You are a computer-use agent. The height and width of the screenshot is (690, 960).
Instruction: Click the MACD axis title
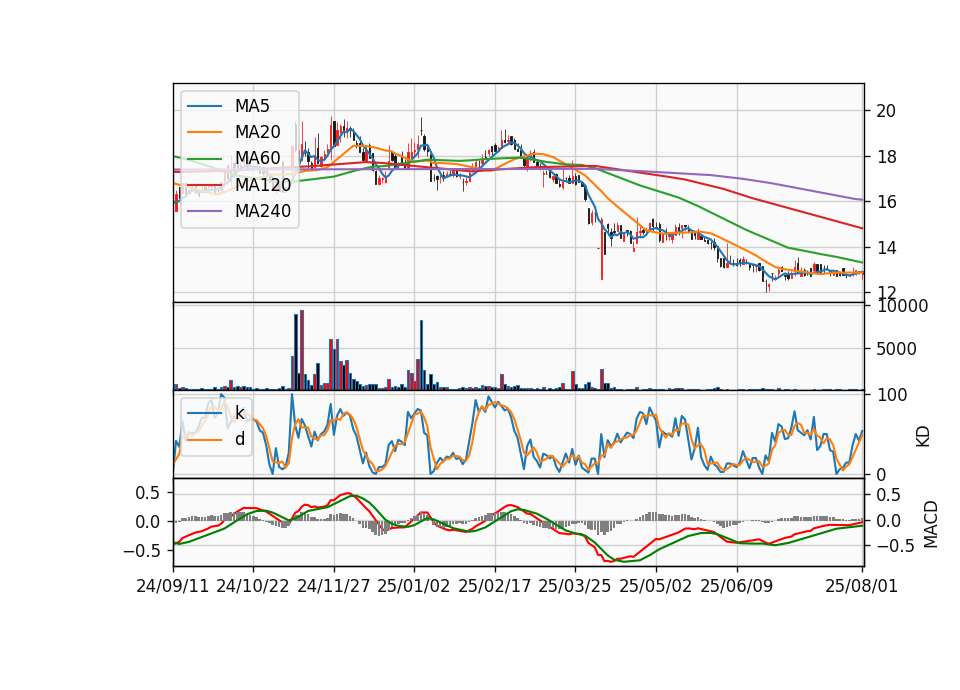pyautogui.click(x=931, y=524)
